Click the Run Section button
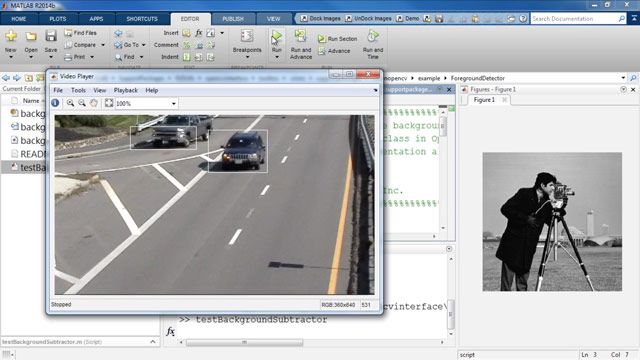Viewport: 640px width, 360px height. 338,39
